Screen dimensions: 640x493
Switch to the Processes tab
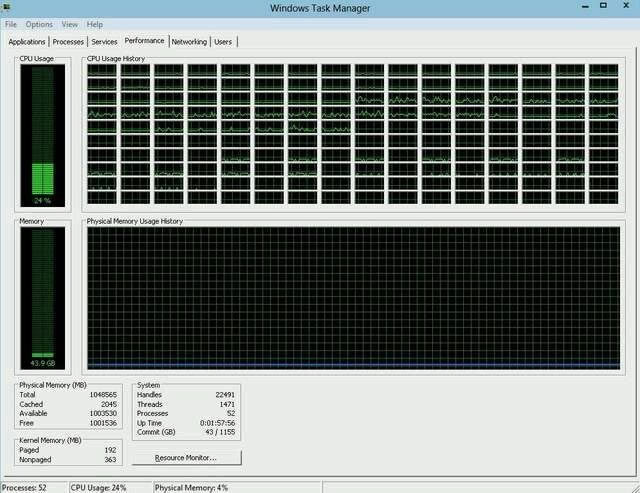pos(68,42)
